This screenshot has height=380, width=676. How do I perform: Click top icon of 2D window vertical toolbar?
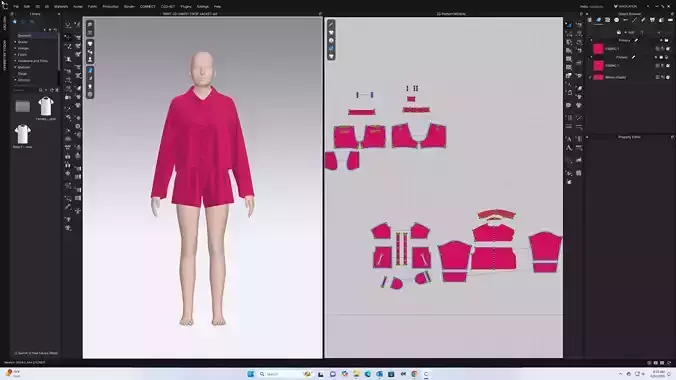click(x=331, y=24)
